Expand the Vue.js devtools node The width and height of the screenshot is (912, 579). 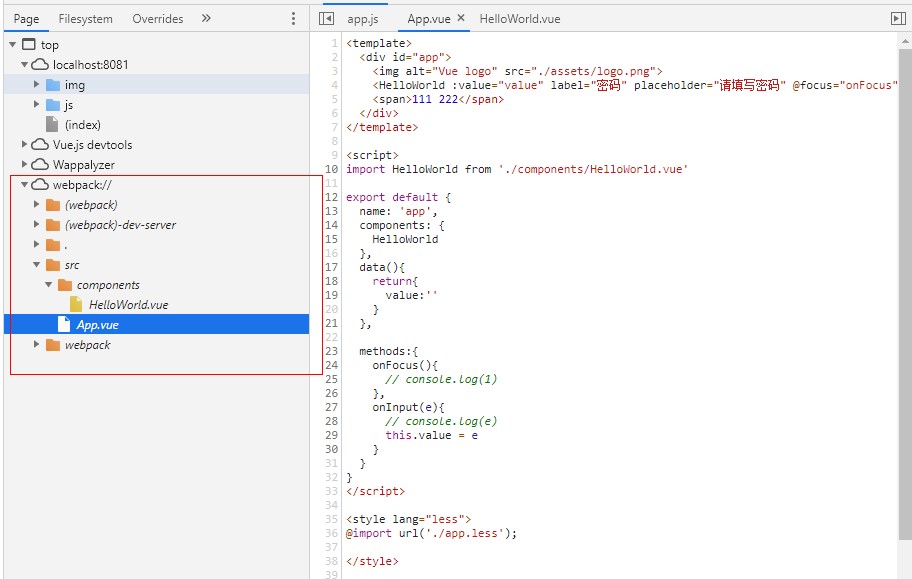[x=24, y=144]
